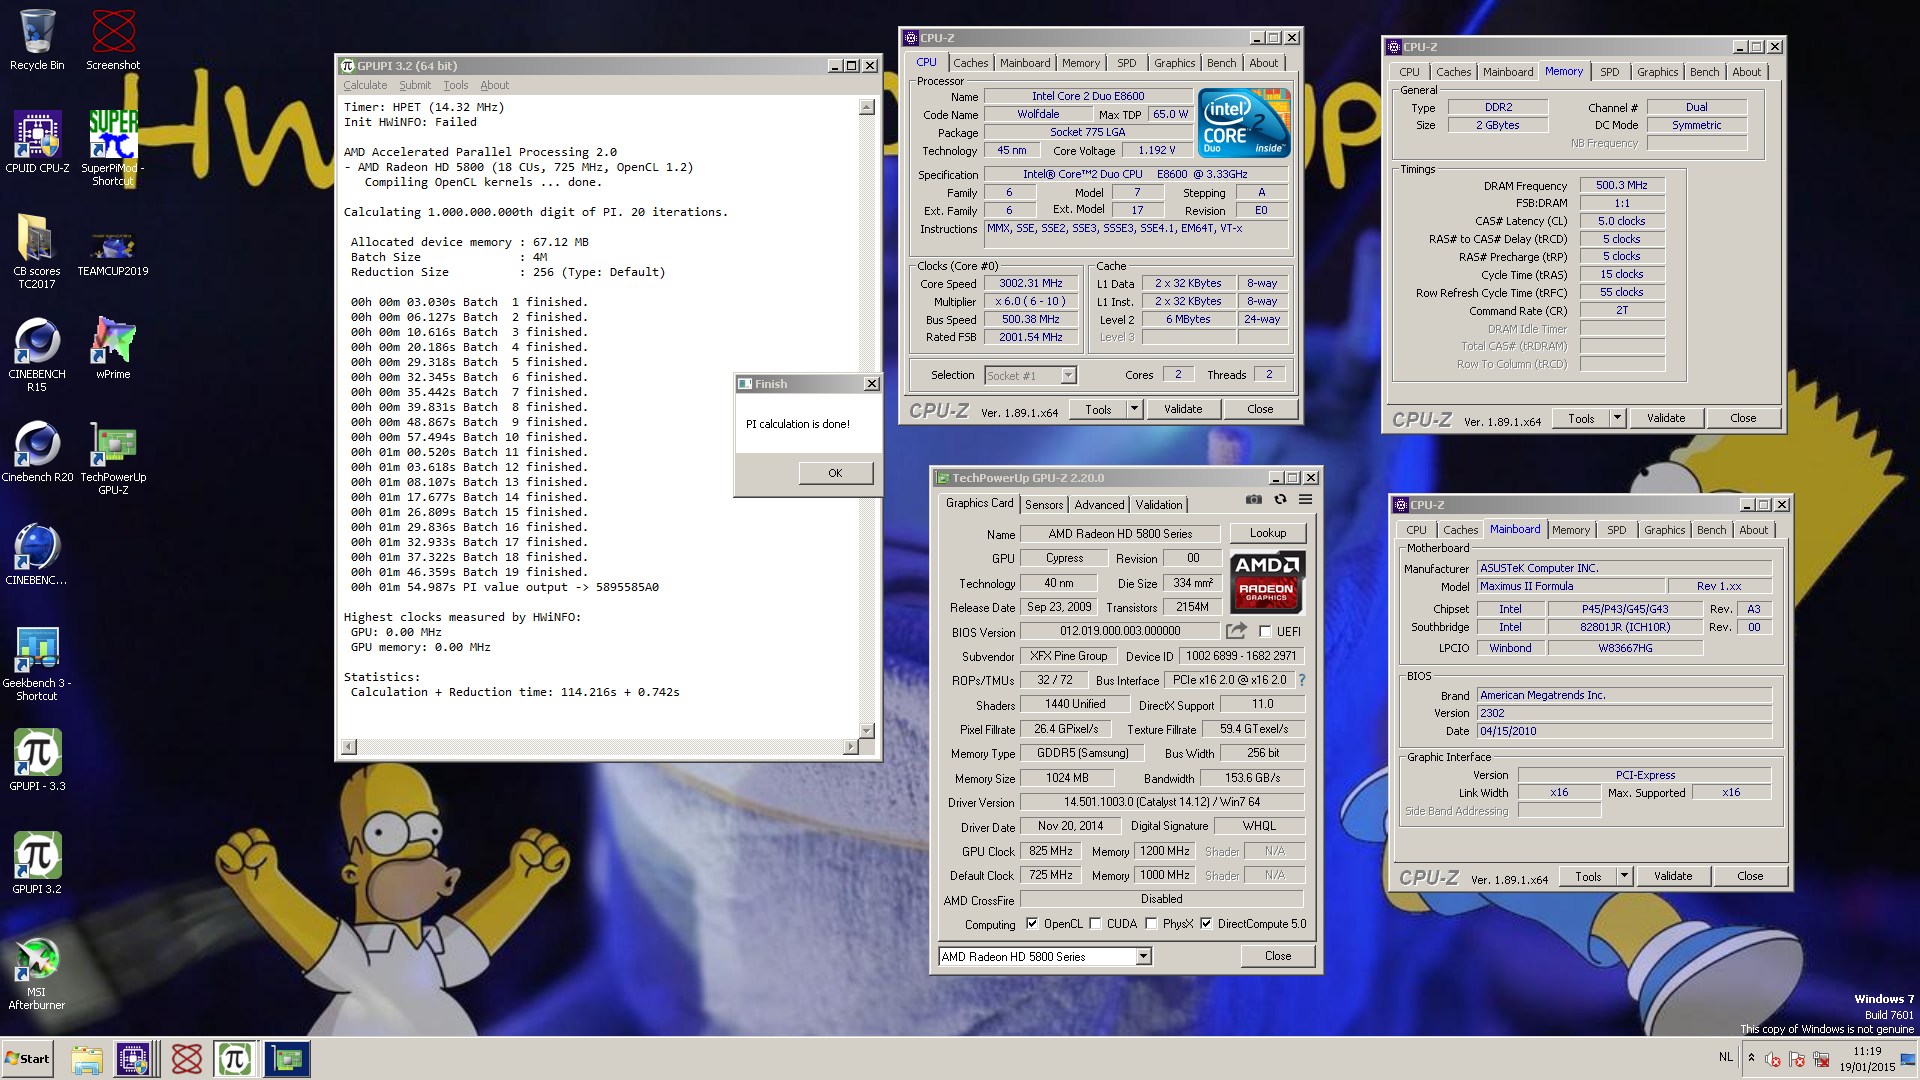
Task: Click GPUPI vertical scrollbar down arrow
Action: click(x=867, y=730)
